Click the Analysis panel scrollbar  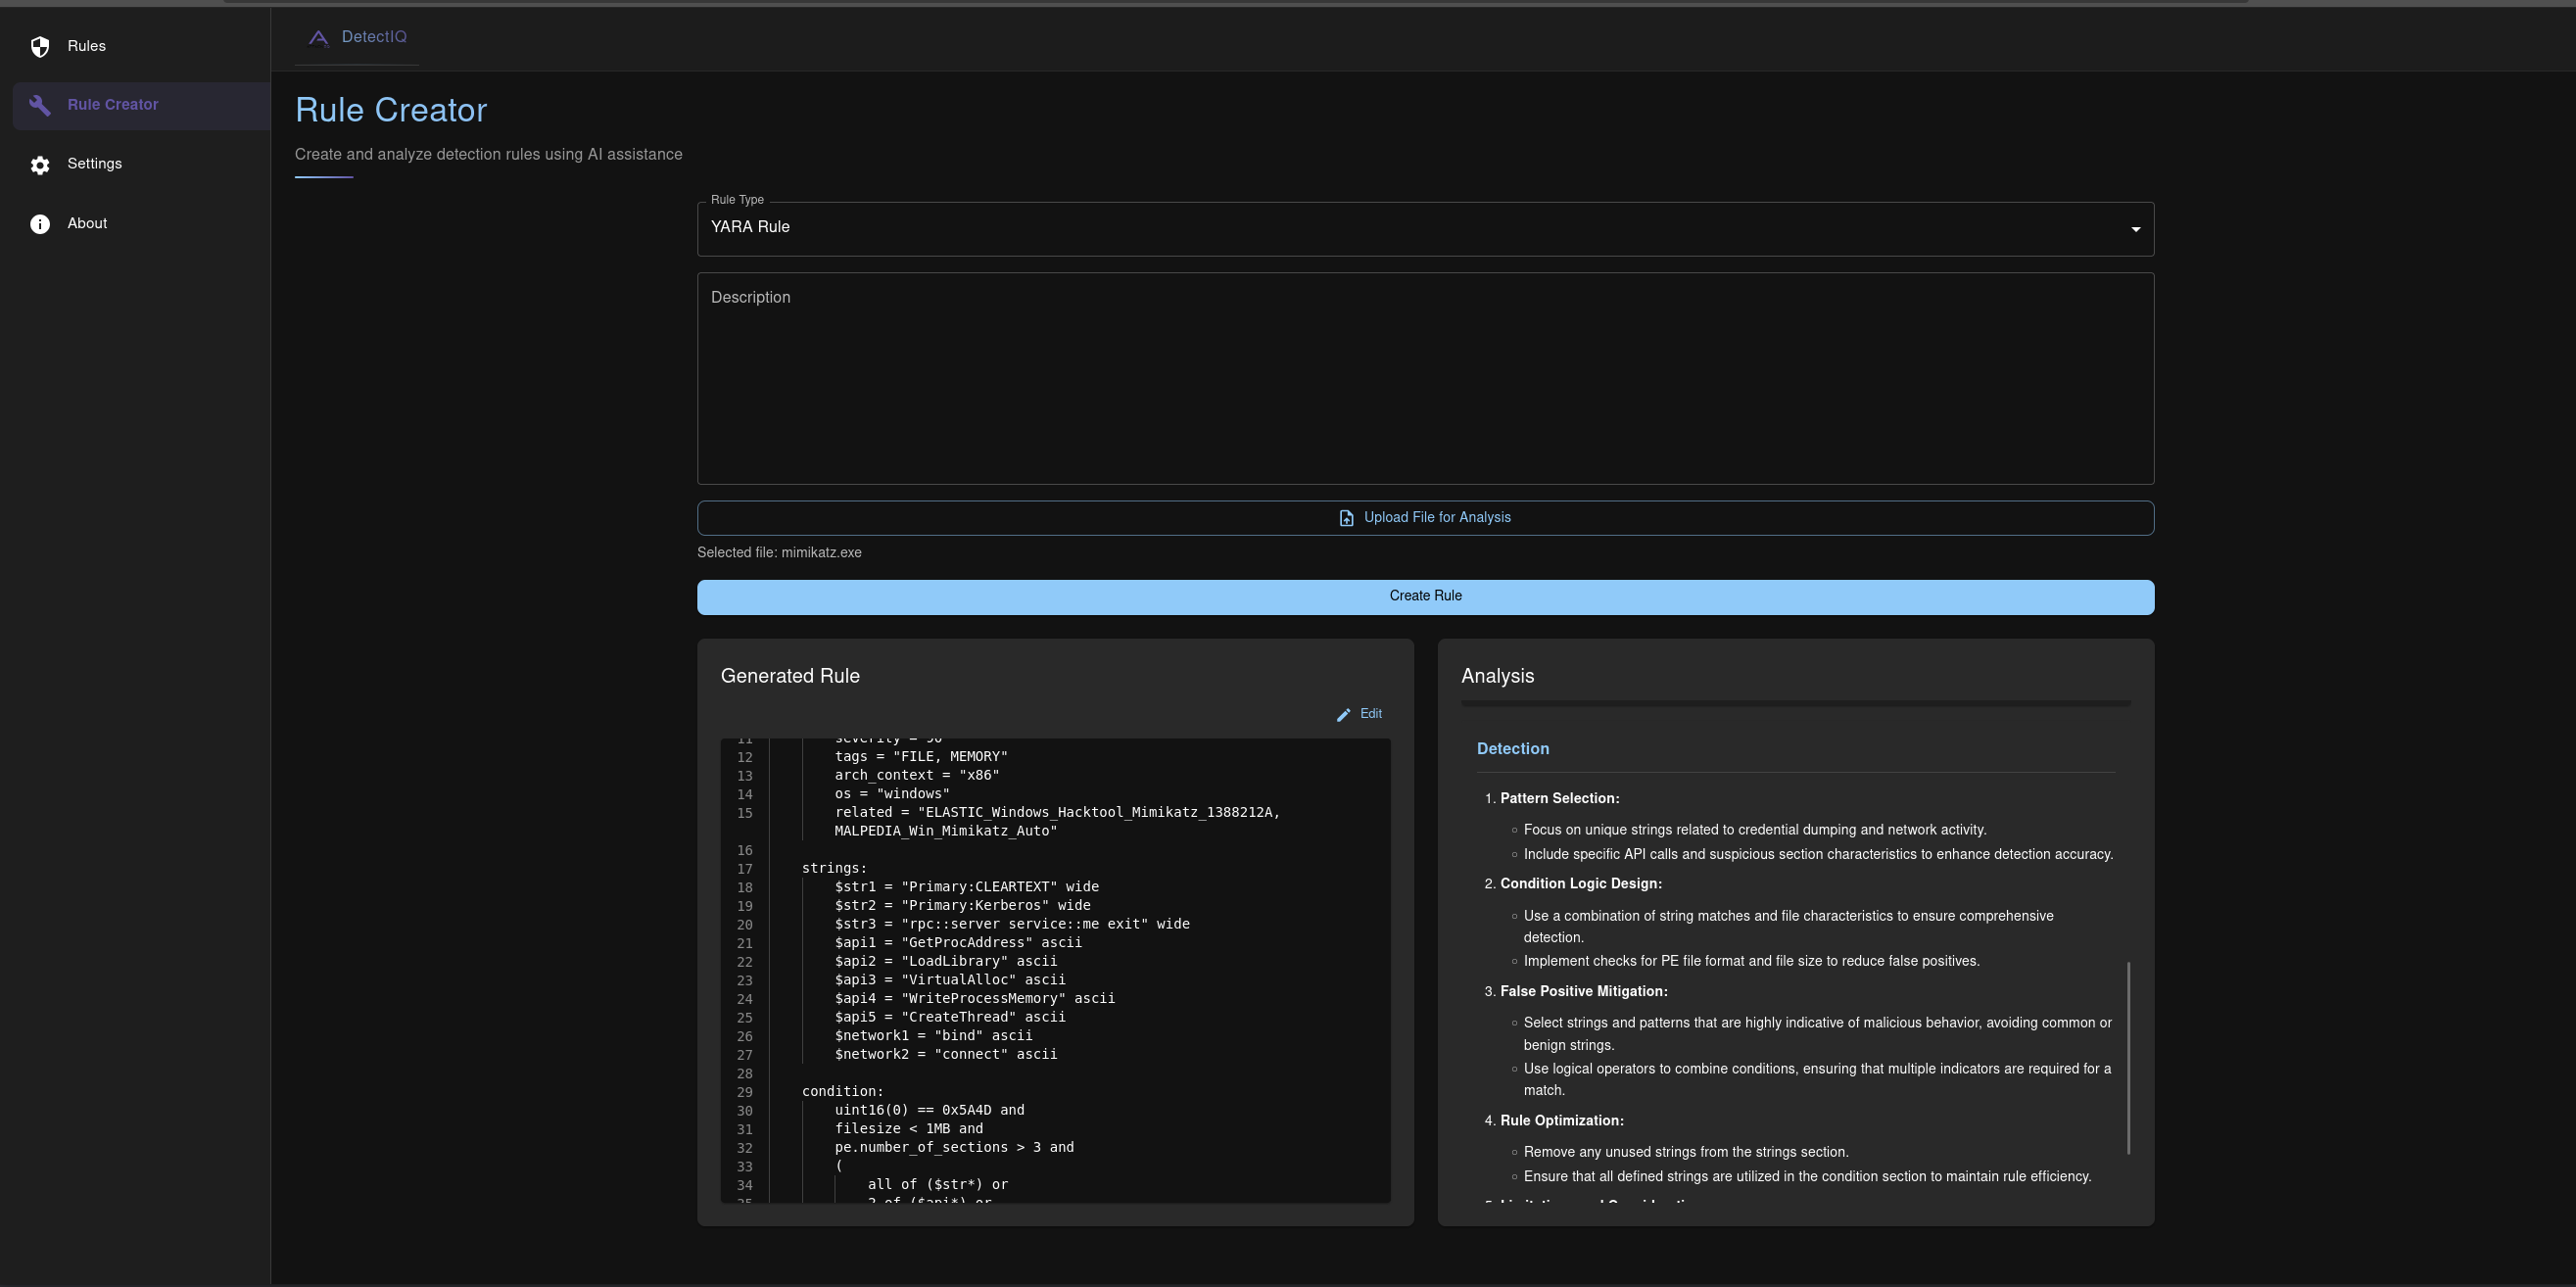pos(2128,1057)
